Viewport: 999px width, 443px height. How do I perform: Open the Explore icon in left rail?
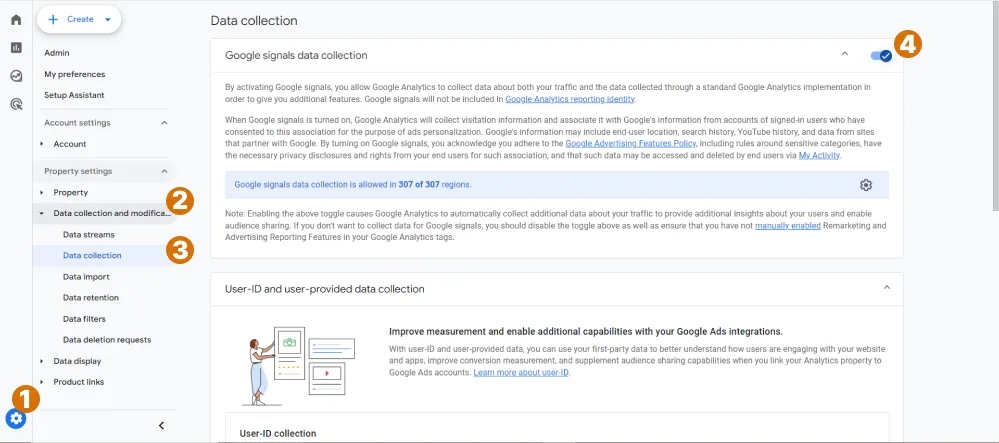point(17,76)
